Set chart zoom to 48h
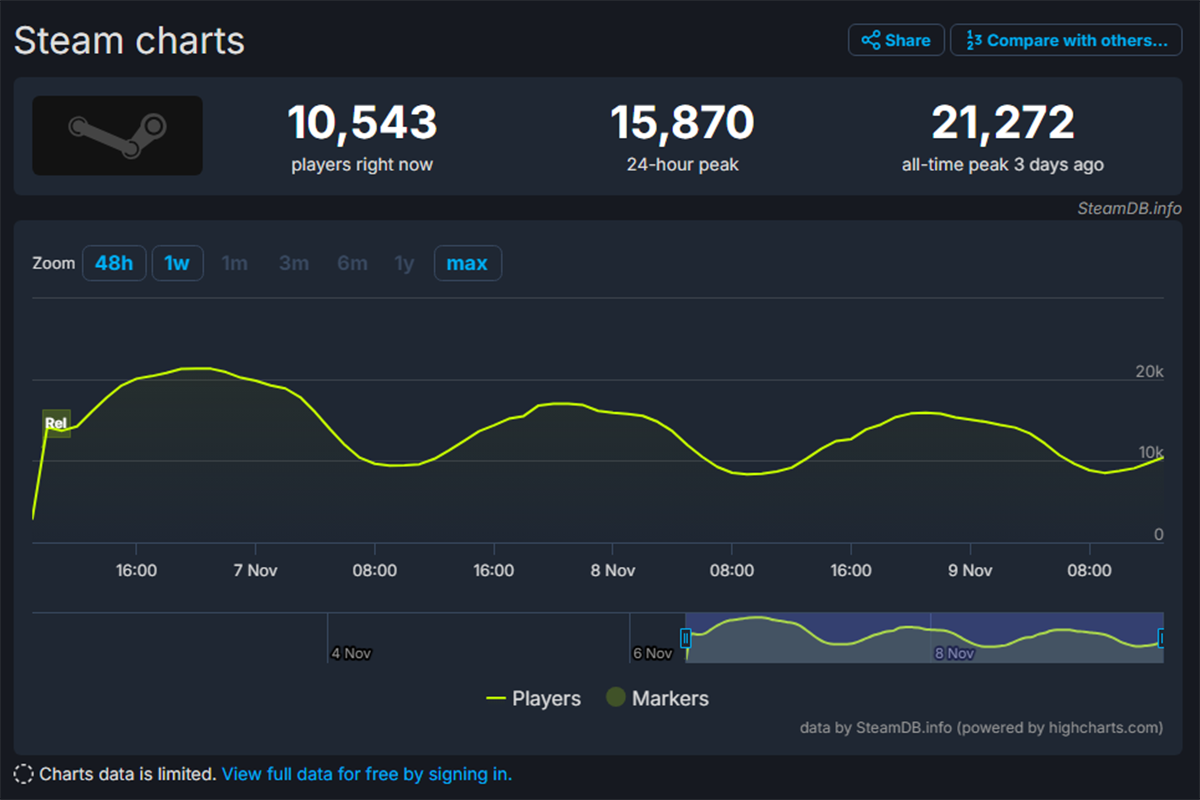The height and width of the screenshot is (800, 1200). [114, 263]
